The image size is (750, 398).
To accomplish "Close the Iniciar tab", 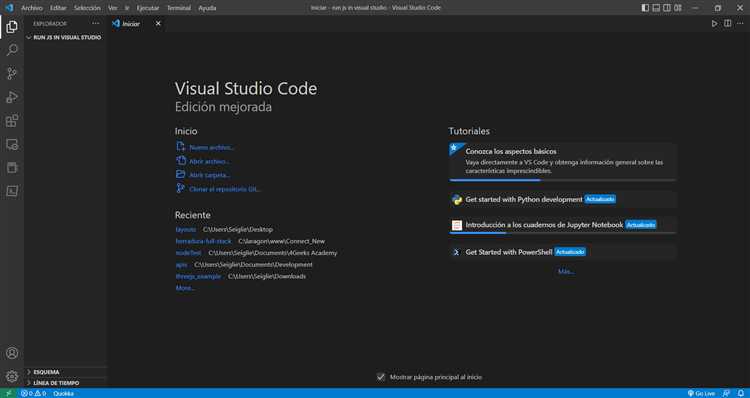I will click(x=158, y=23).
